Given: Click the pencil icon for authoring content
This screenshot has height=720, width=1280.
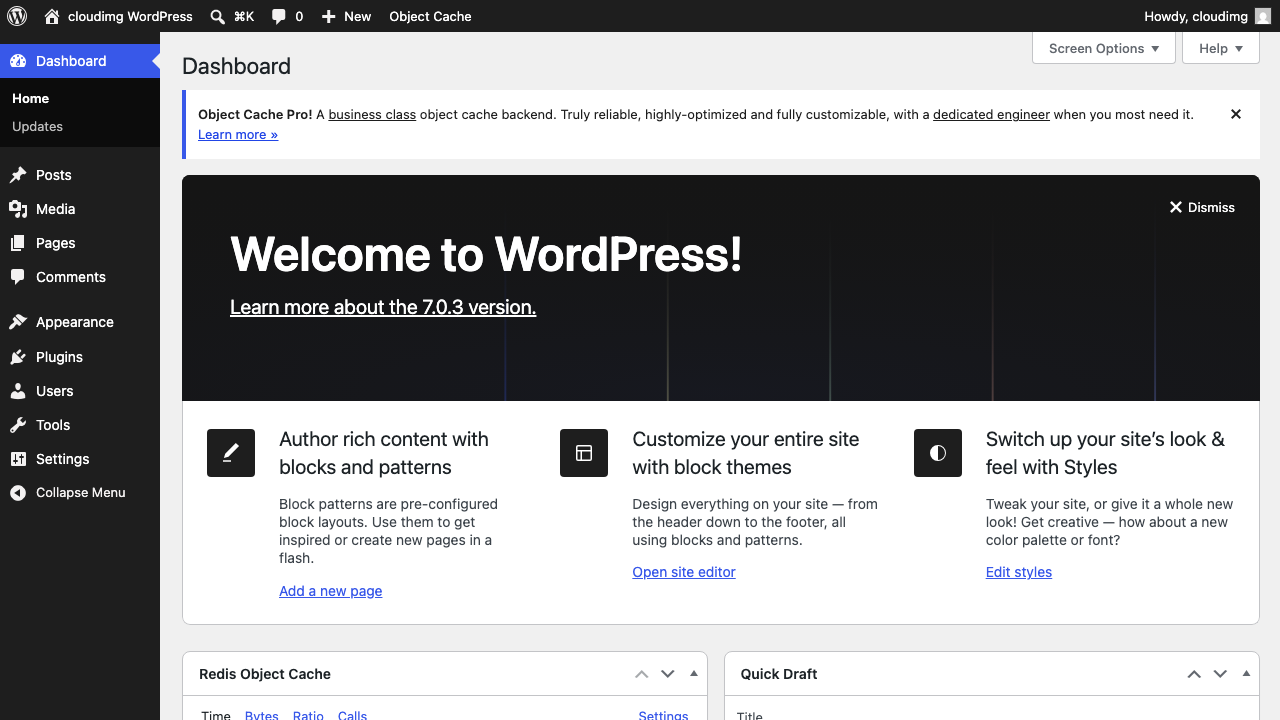Looking at the screenshot, I should [x=231, y=453].
